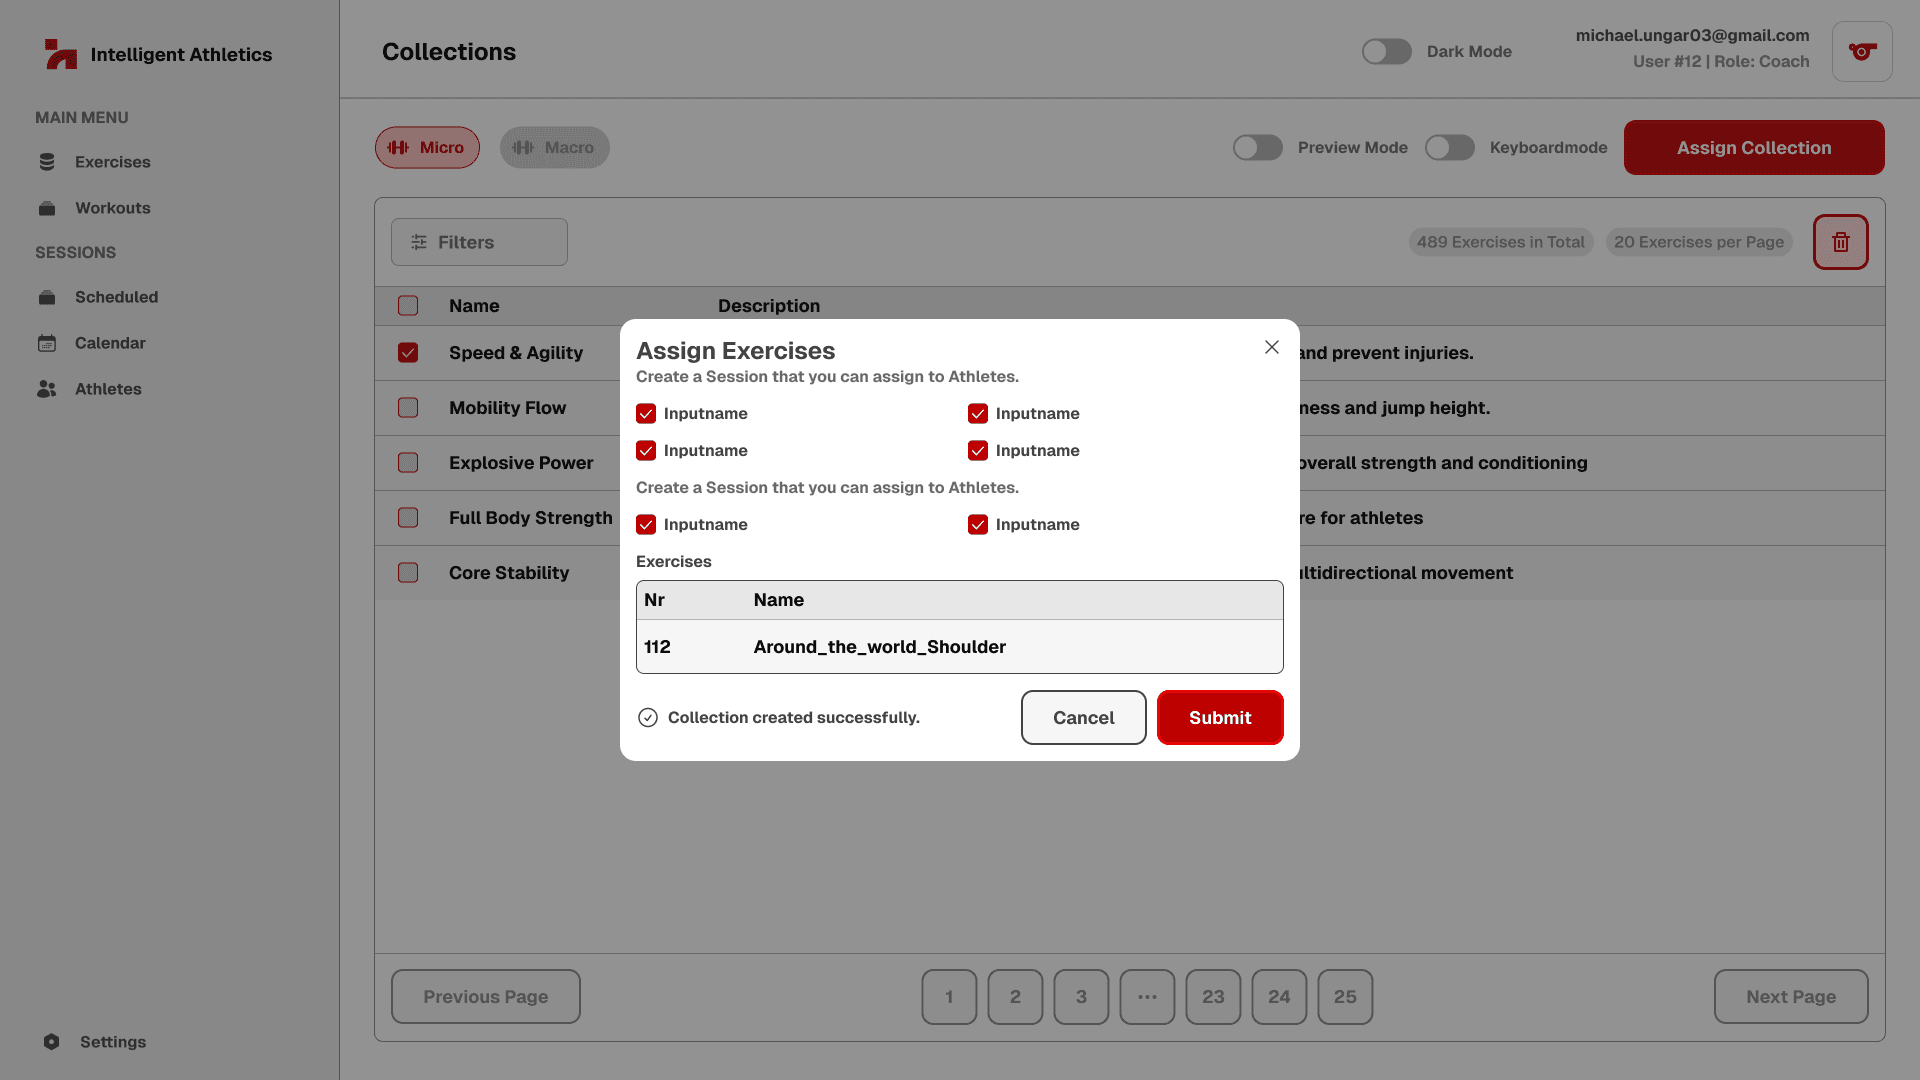Open Settings at sidebar bottom

(x=112, y=1042)
